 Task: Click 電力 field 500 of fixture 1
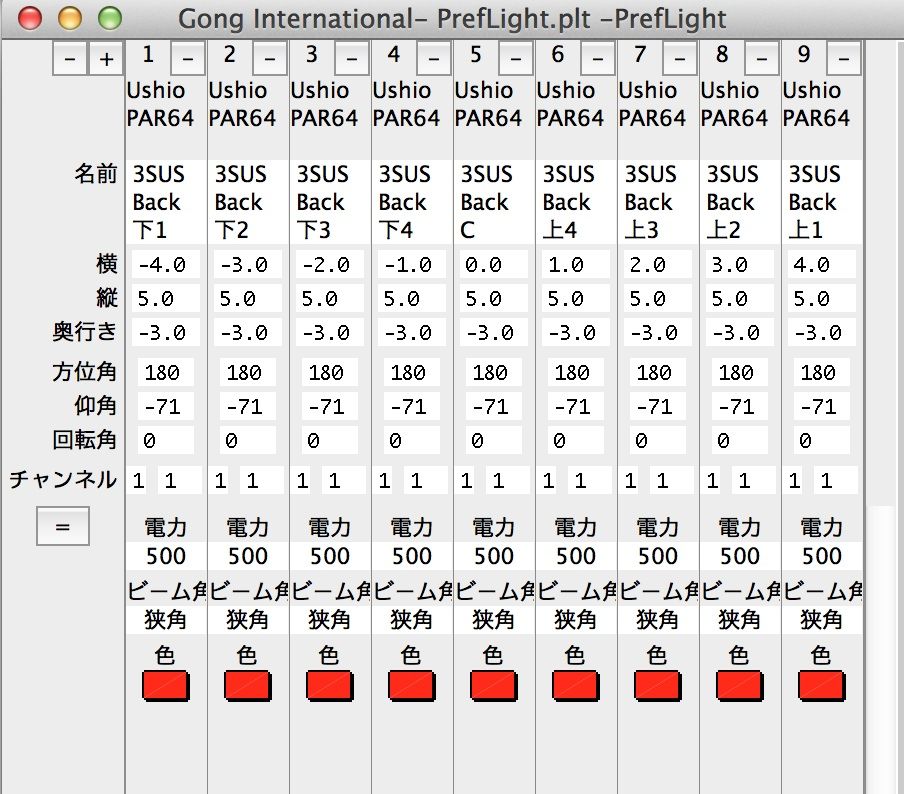coord(166,556)
